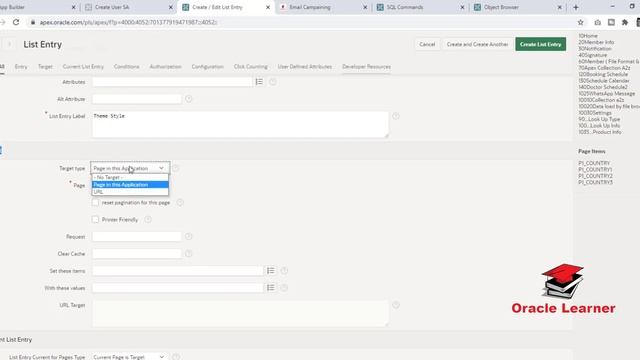The height and width of the screenshot is (360, 640).
Task: Show help for Clear Cache field
Action: tap(189, 253)
